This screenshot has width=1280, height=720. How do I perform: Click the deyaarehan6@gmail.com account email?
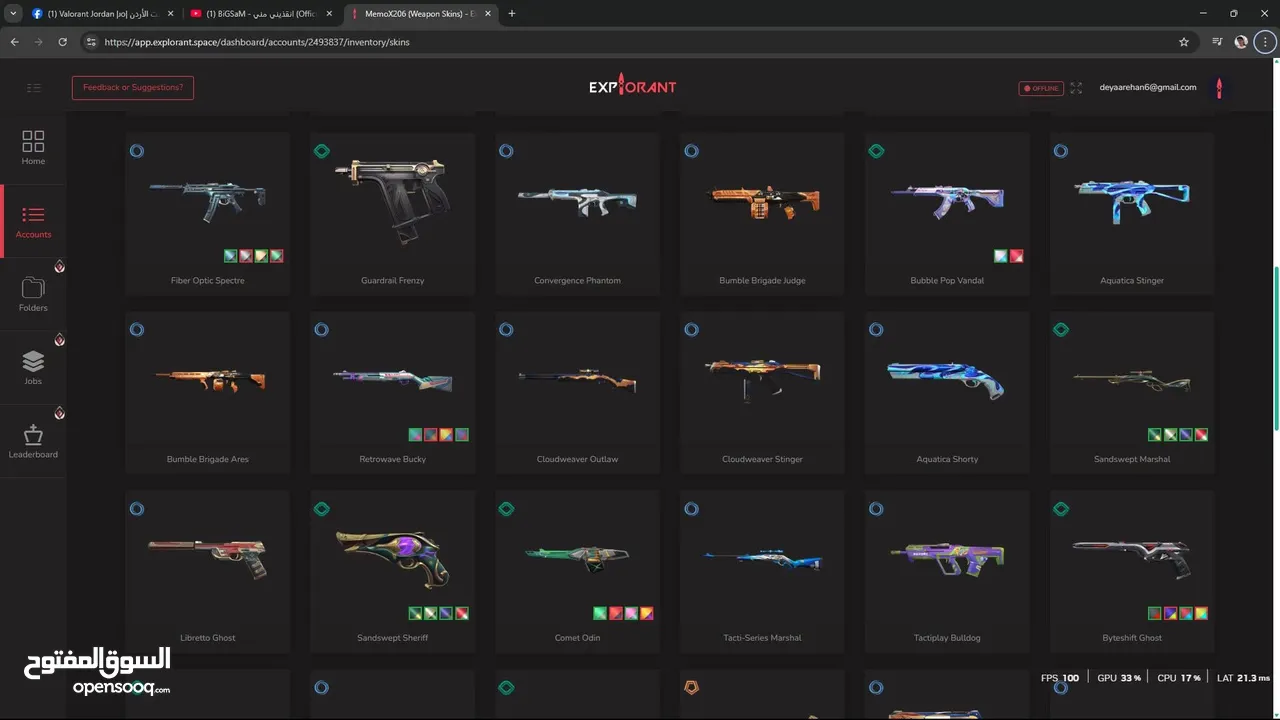[x=1148, y=87]
